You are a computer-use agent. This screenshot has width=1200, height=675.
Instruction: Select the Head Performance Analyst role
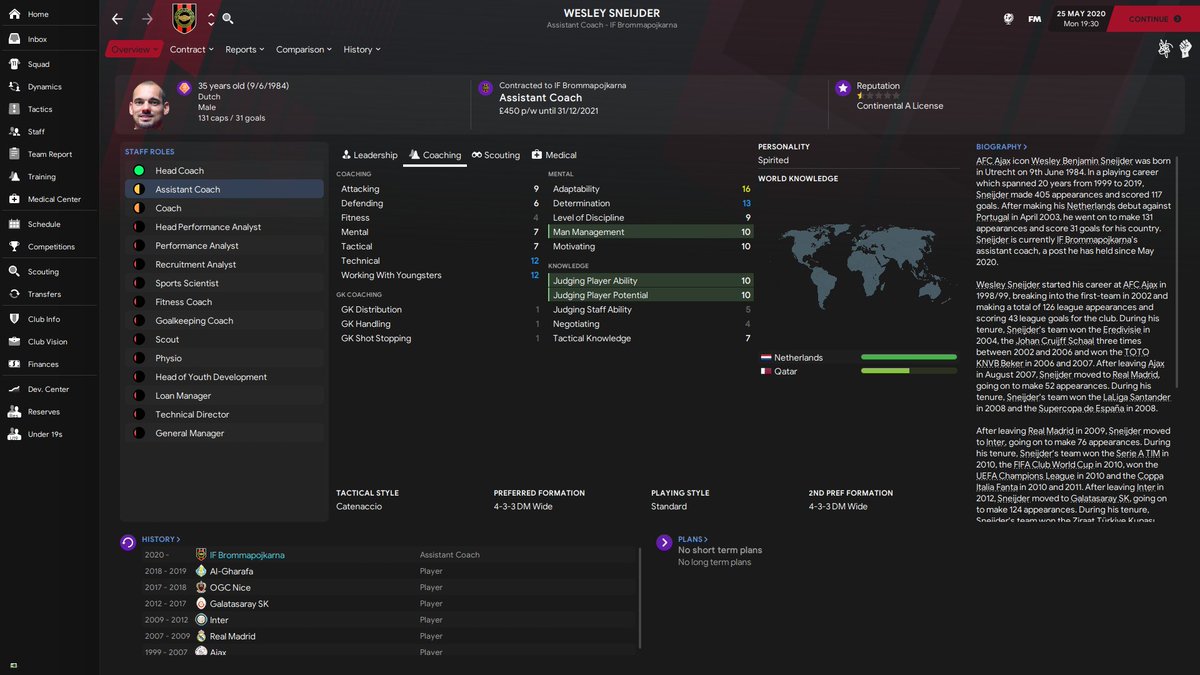click(225, 227)
